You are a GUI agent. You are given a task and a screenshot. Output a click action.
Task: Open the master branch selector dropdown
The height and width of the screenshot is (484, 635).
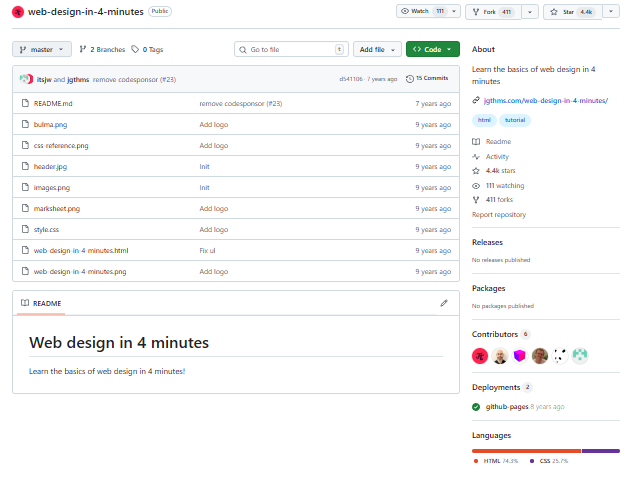[42, 49]
